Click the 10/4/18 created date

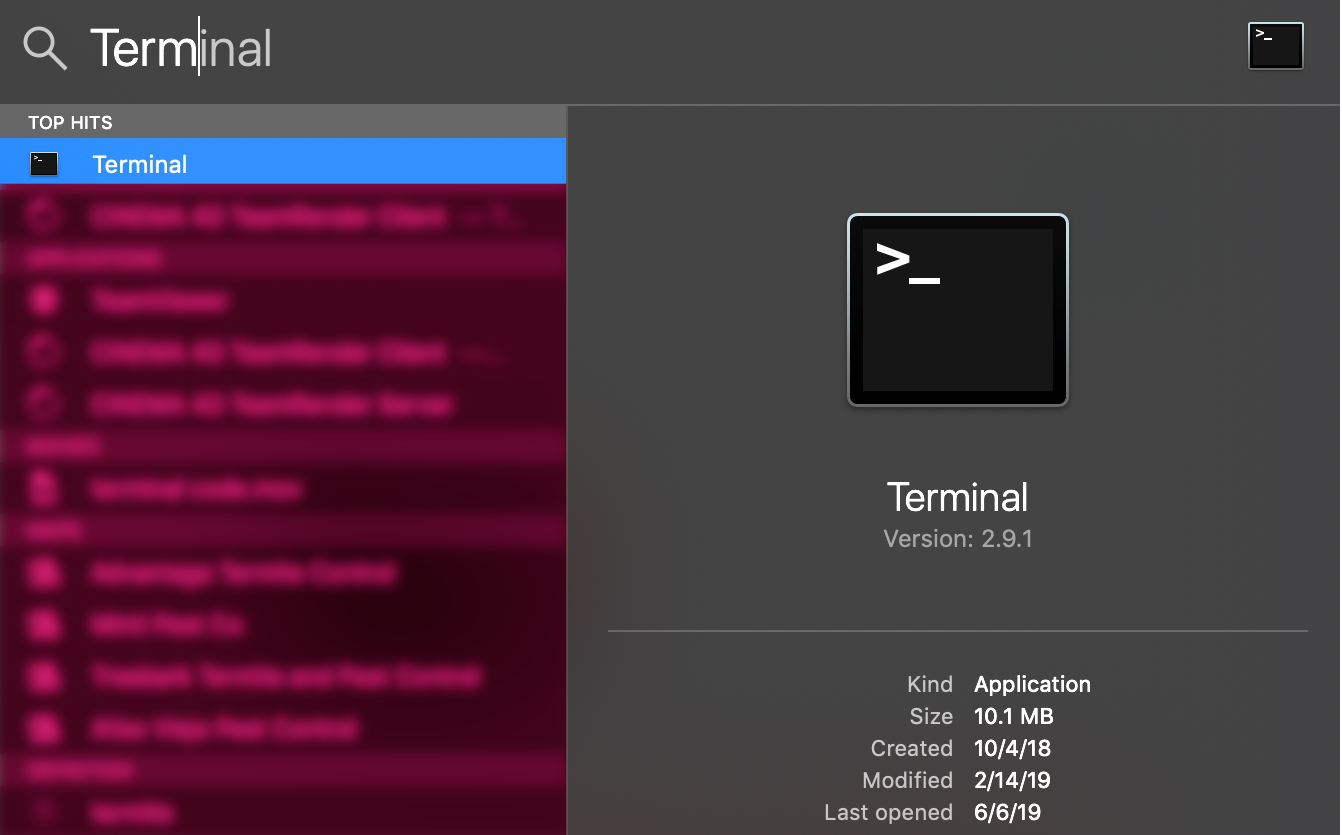click(1013, 748)
